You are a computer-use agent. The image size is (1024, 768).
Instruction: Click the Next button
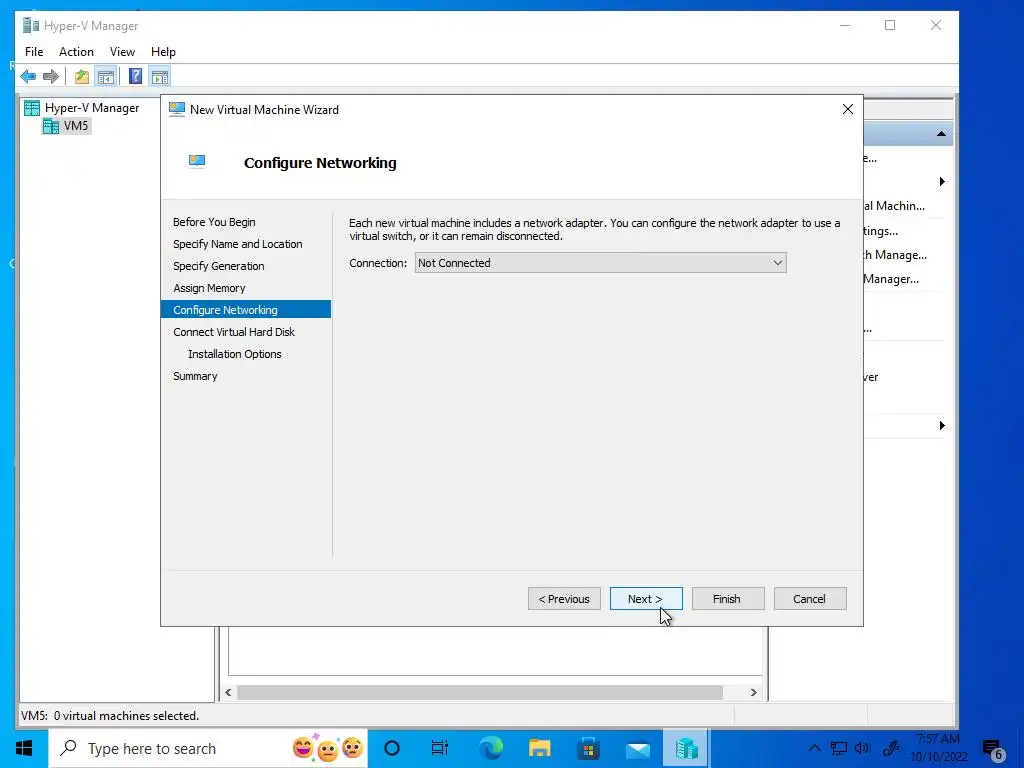646,599
